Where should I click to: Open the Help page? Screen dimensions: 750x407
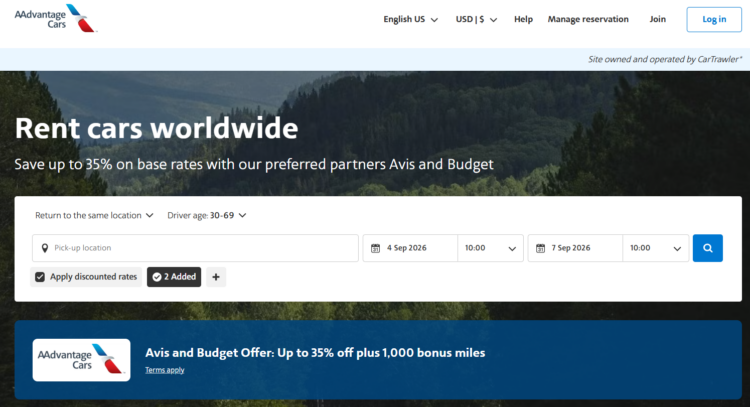coord(523,19)
